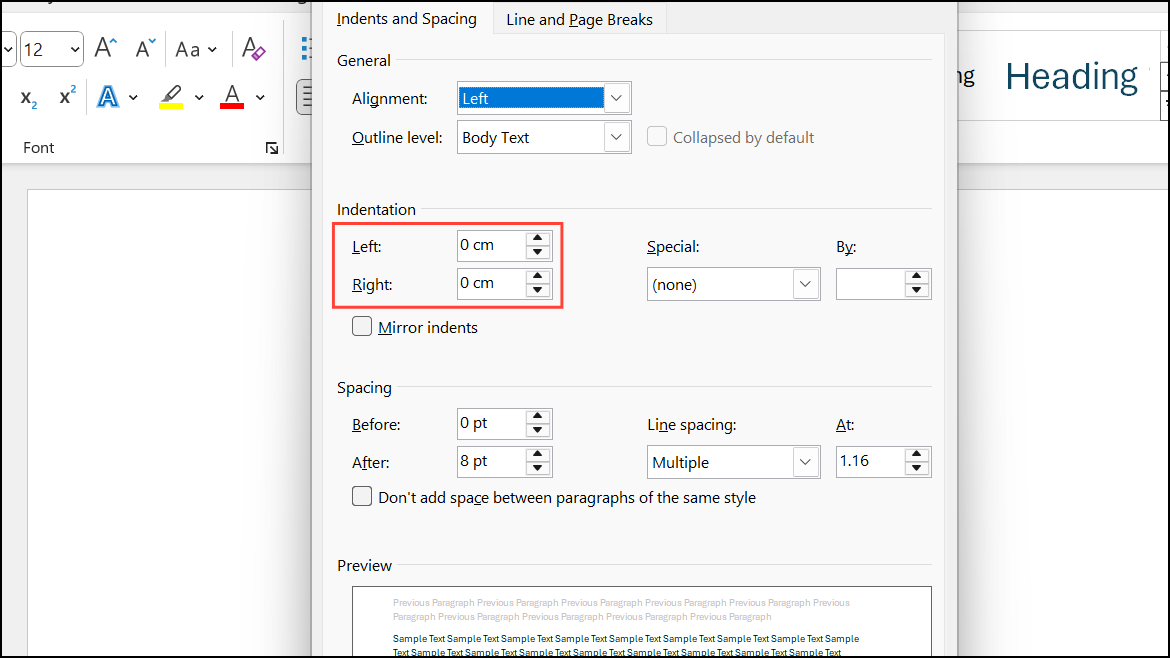The width and height of the screenshot is (1170, 658).
Task: Switch to Line and Page Breaks tab
Action: [579, 19]
